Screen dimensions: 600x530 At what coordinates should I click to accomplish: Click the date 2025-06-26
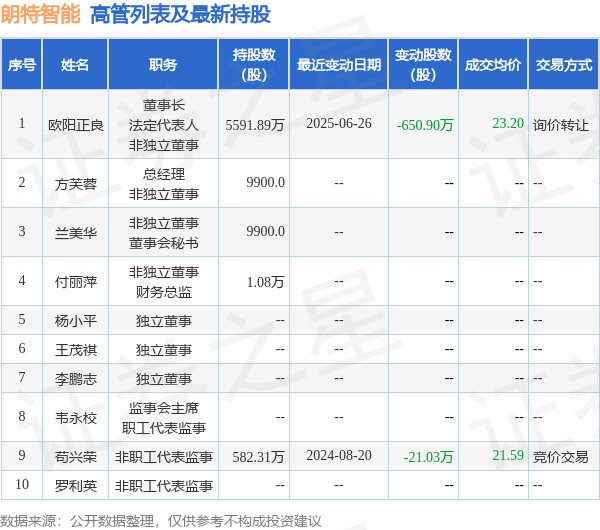pos(339,123)
